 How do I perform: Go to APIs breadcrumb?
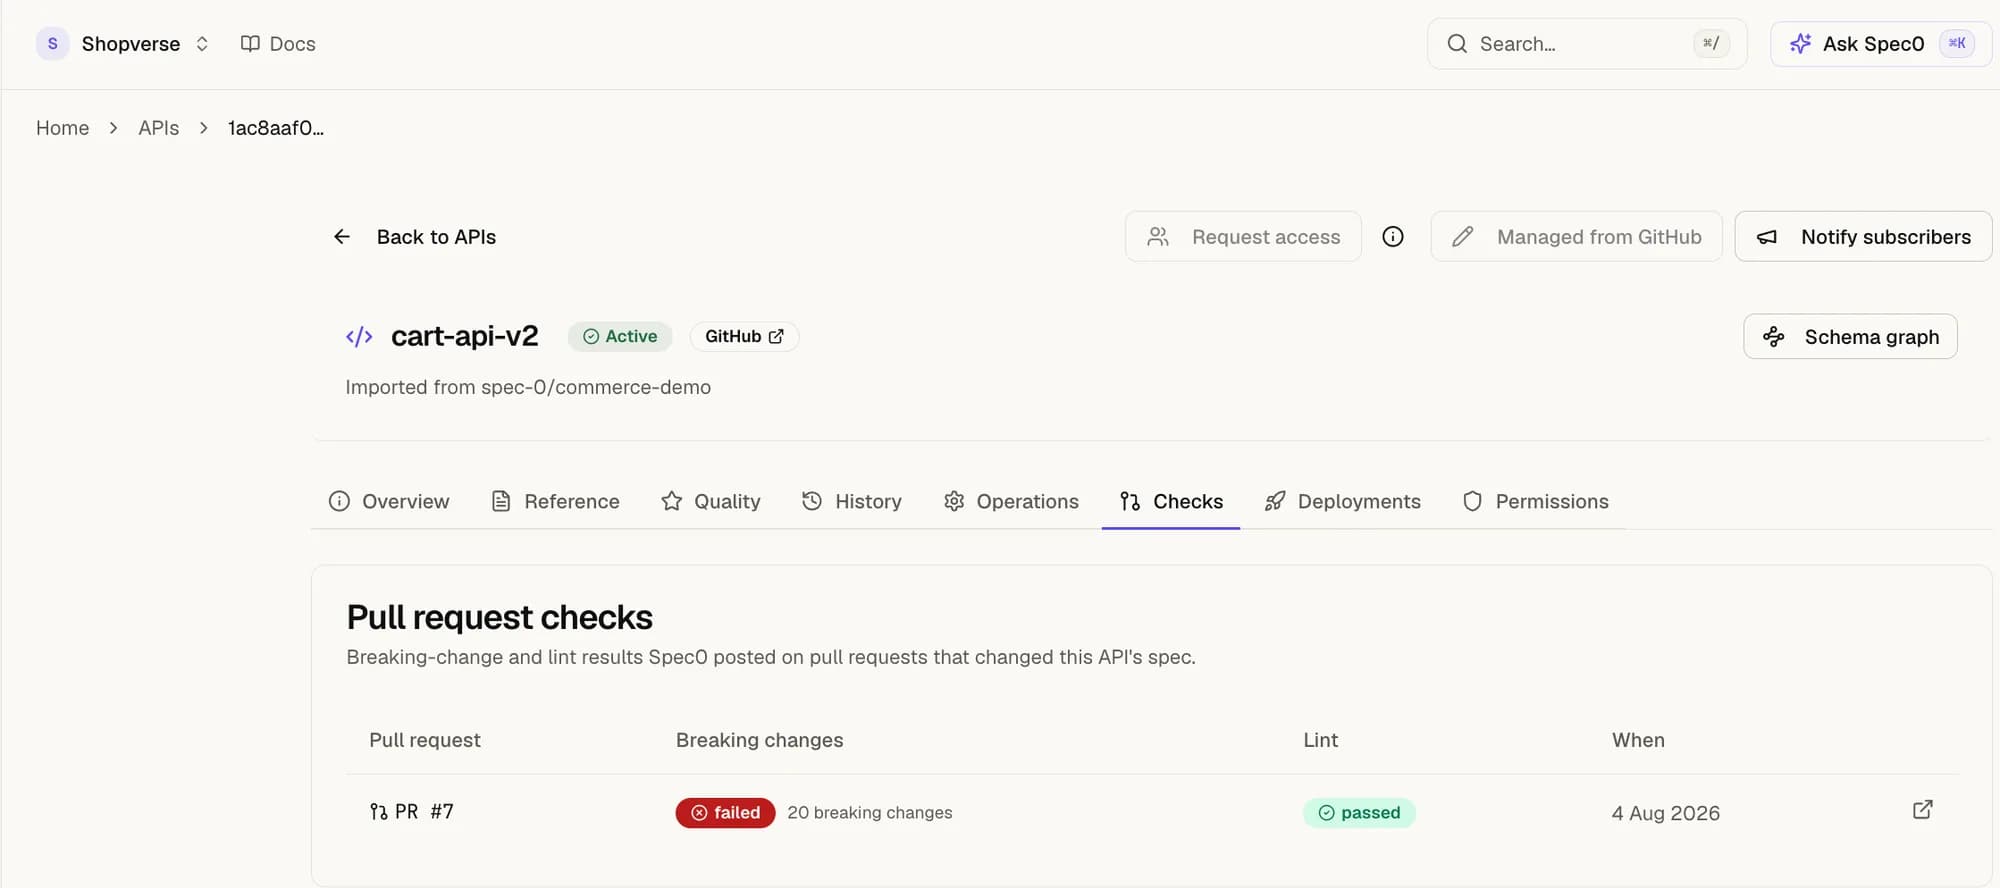(x=158, y=128)
